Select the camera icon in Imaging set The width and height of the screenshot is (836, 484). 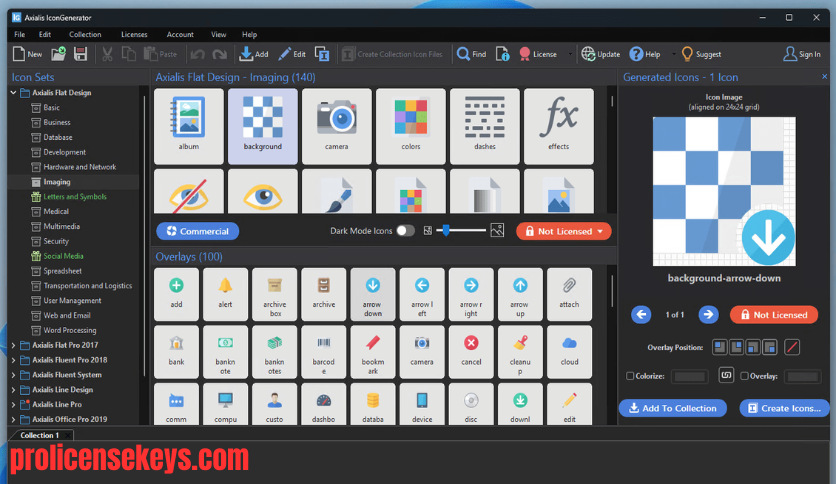pos(336,126)
